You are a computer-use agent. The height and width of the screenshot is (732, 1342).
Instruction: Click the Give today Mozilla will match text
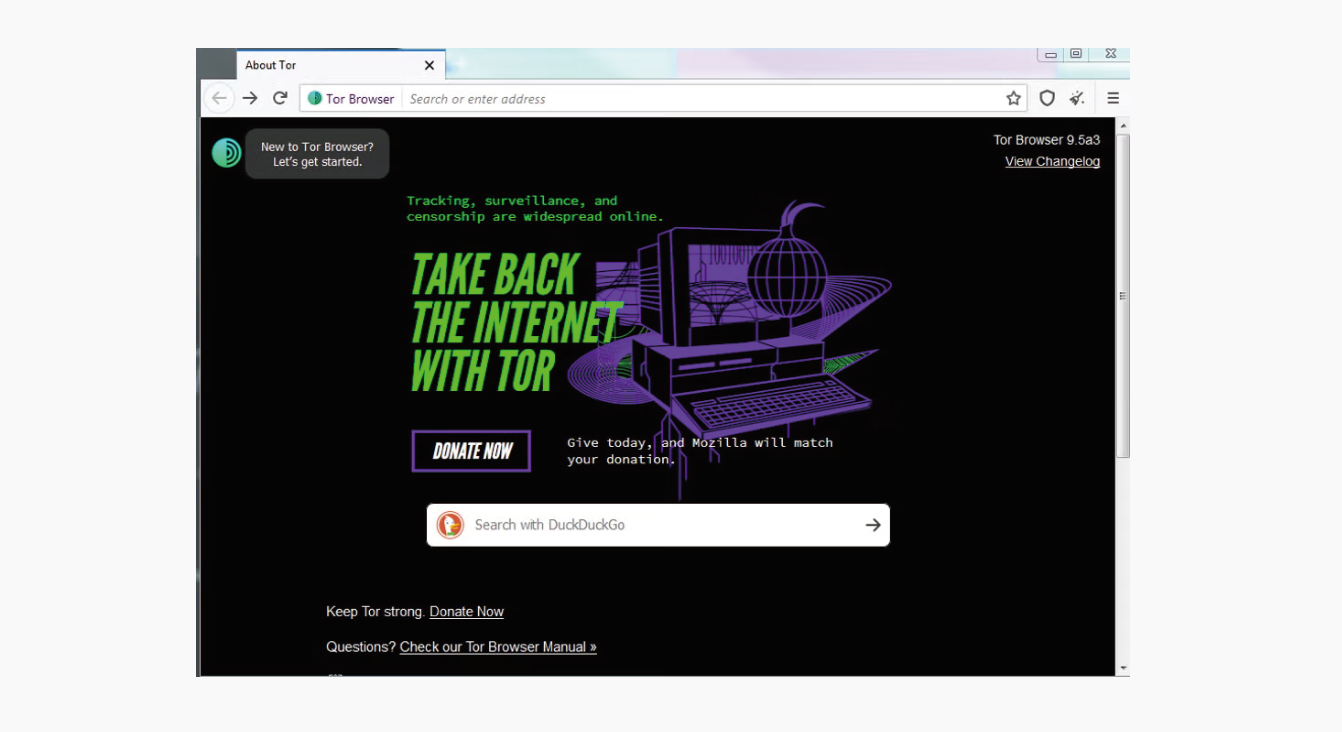(x=700, y=451)
